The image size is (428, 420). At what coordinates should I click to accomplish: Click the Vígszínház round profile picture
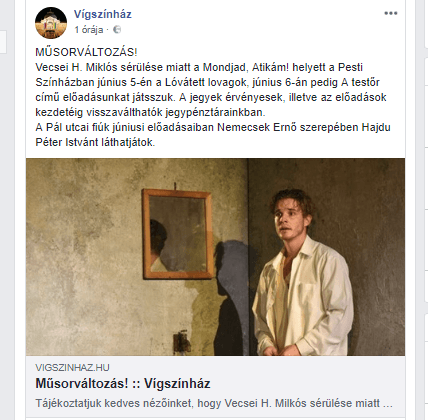click(x=51, y=23)
